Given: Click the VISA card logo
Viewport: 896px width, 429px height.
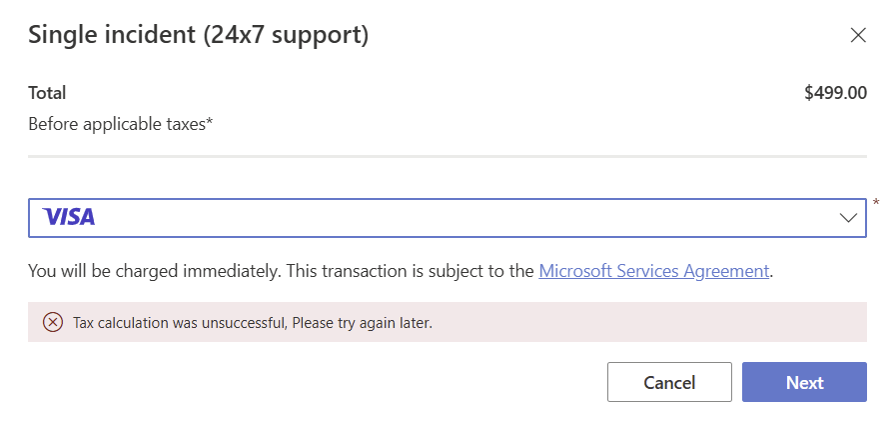Looking at the screenshot, I should [69, 217].
